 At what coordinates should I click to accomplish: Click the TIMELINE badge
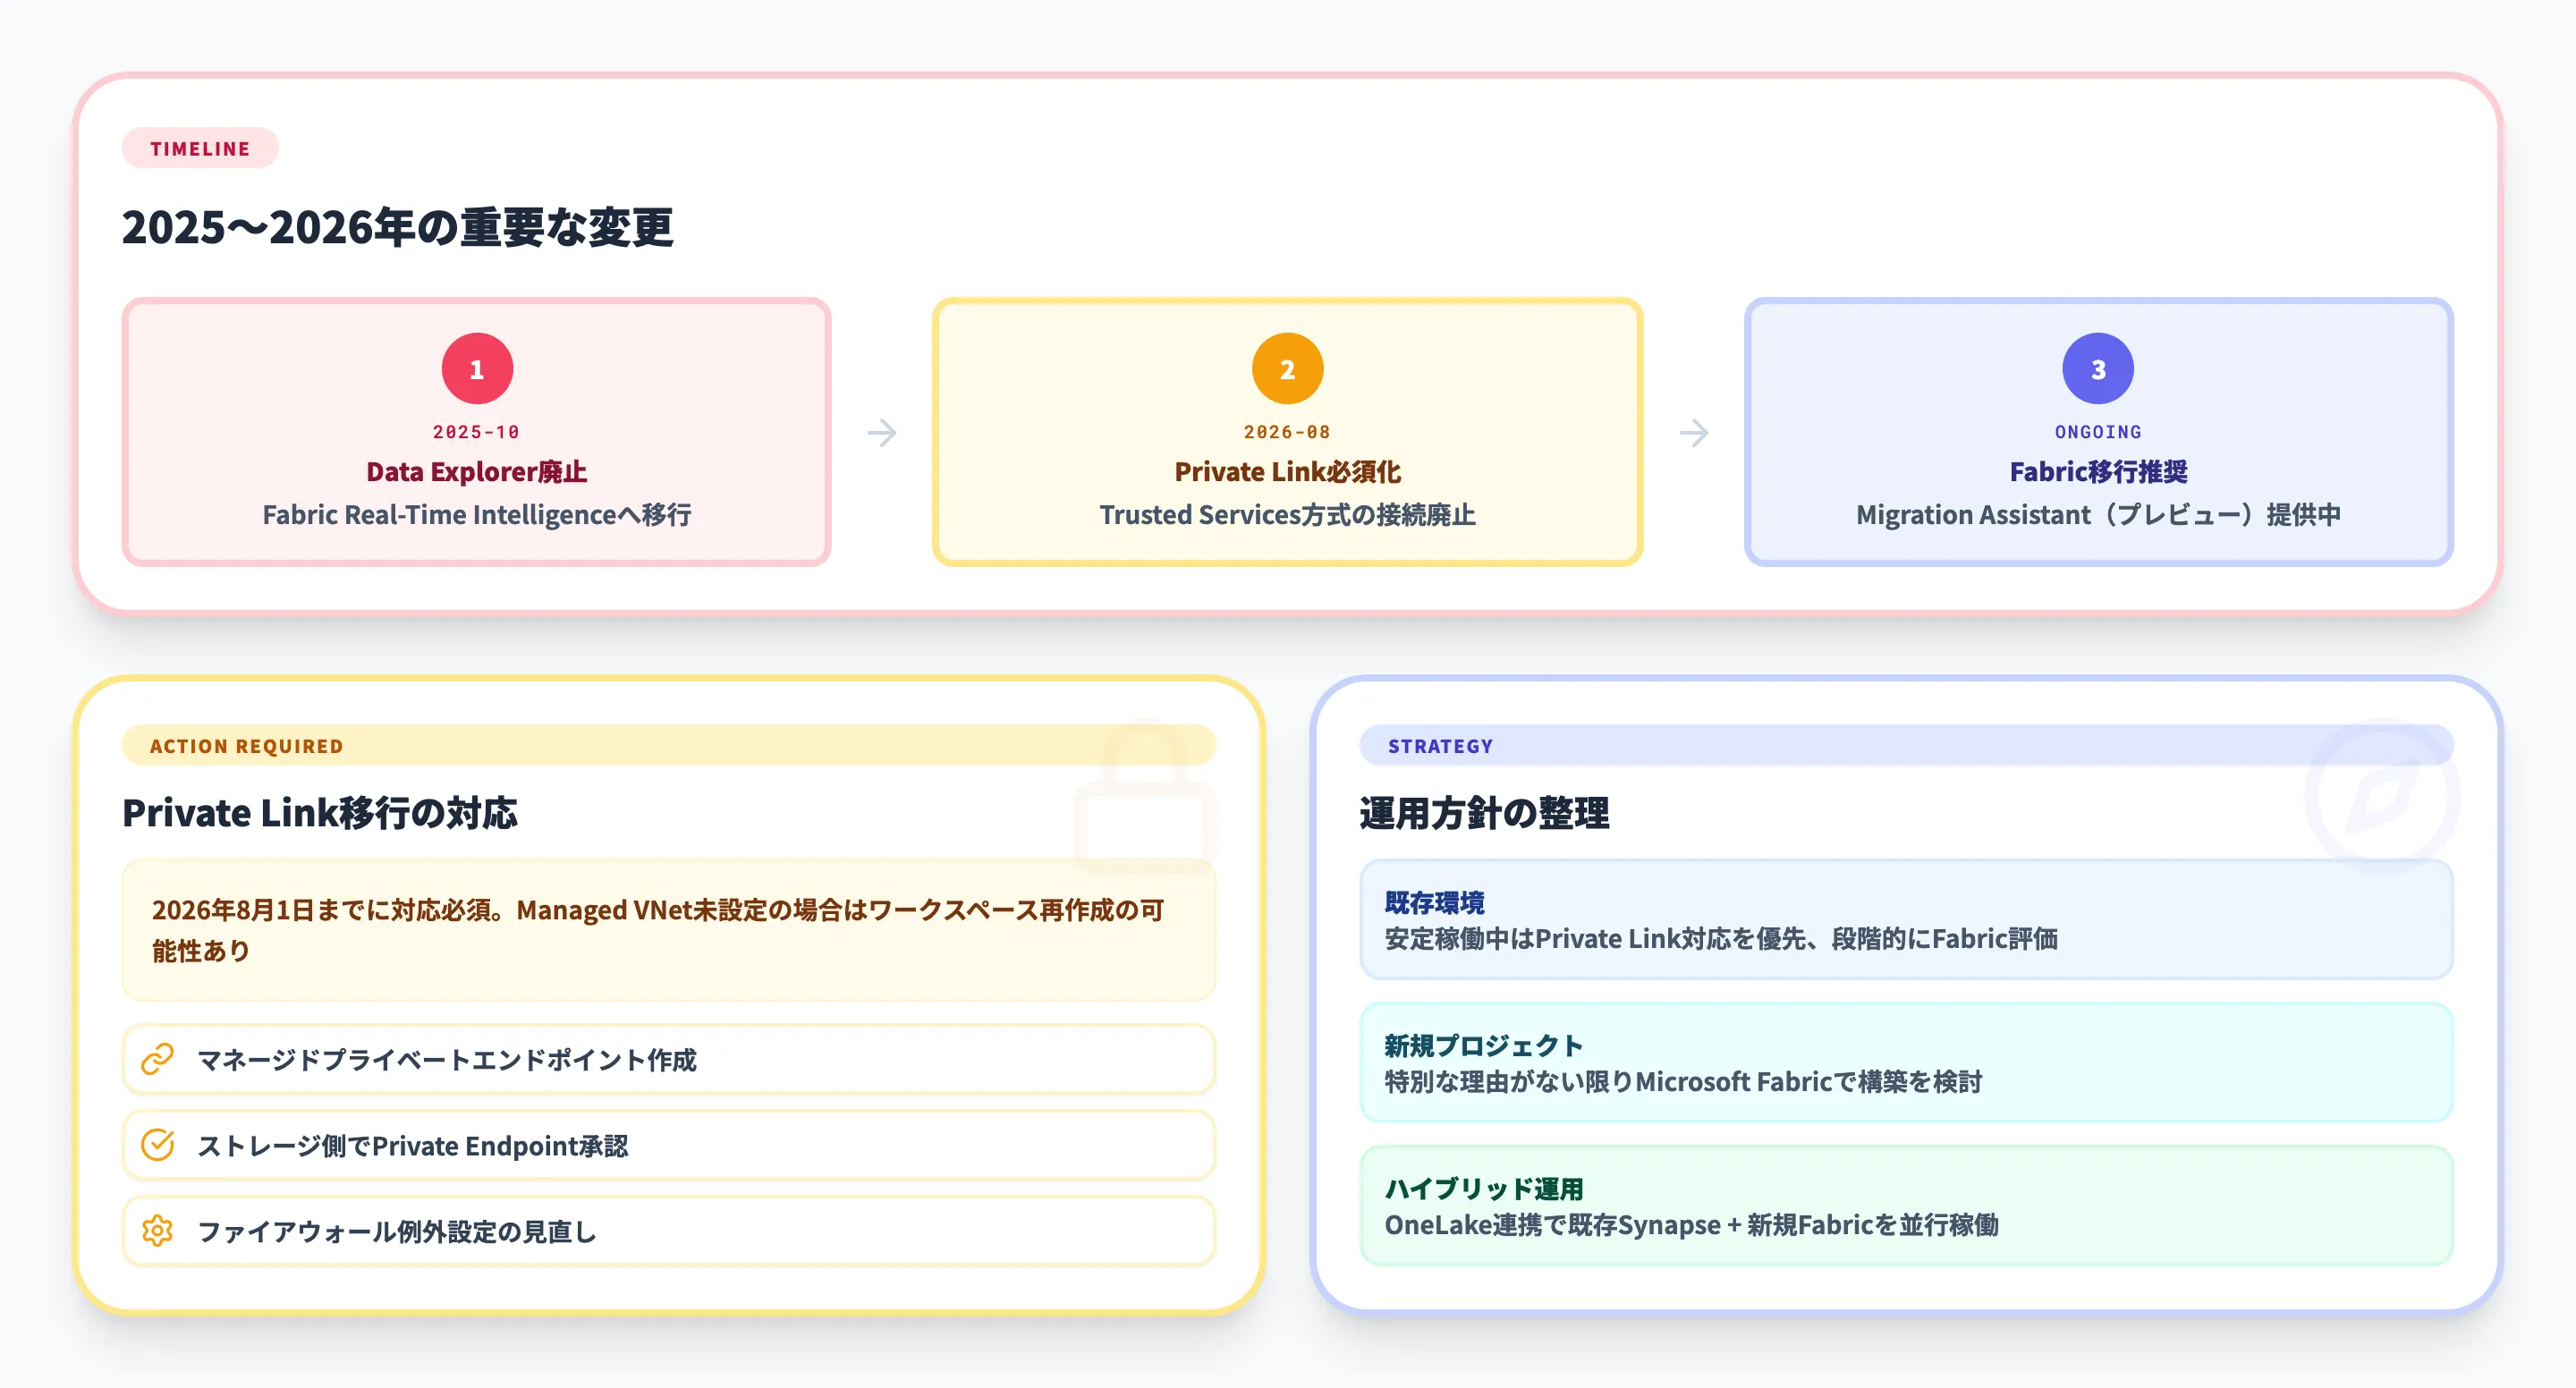(200, 148)
